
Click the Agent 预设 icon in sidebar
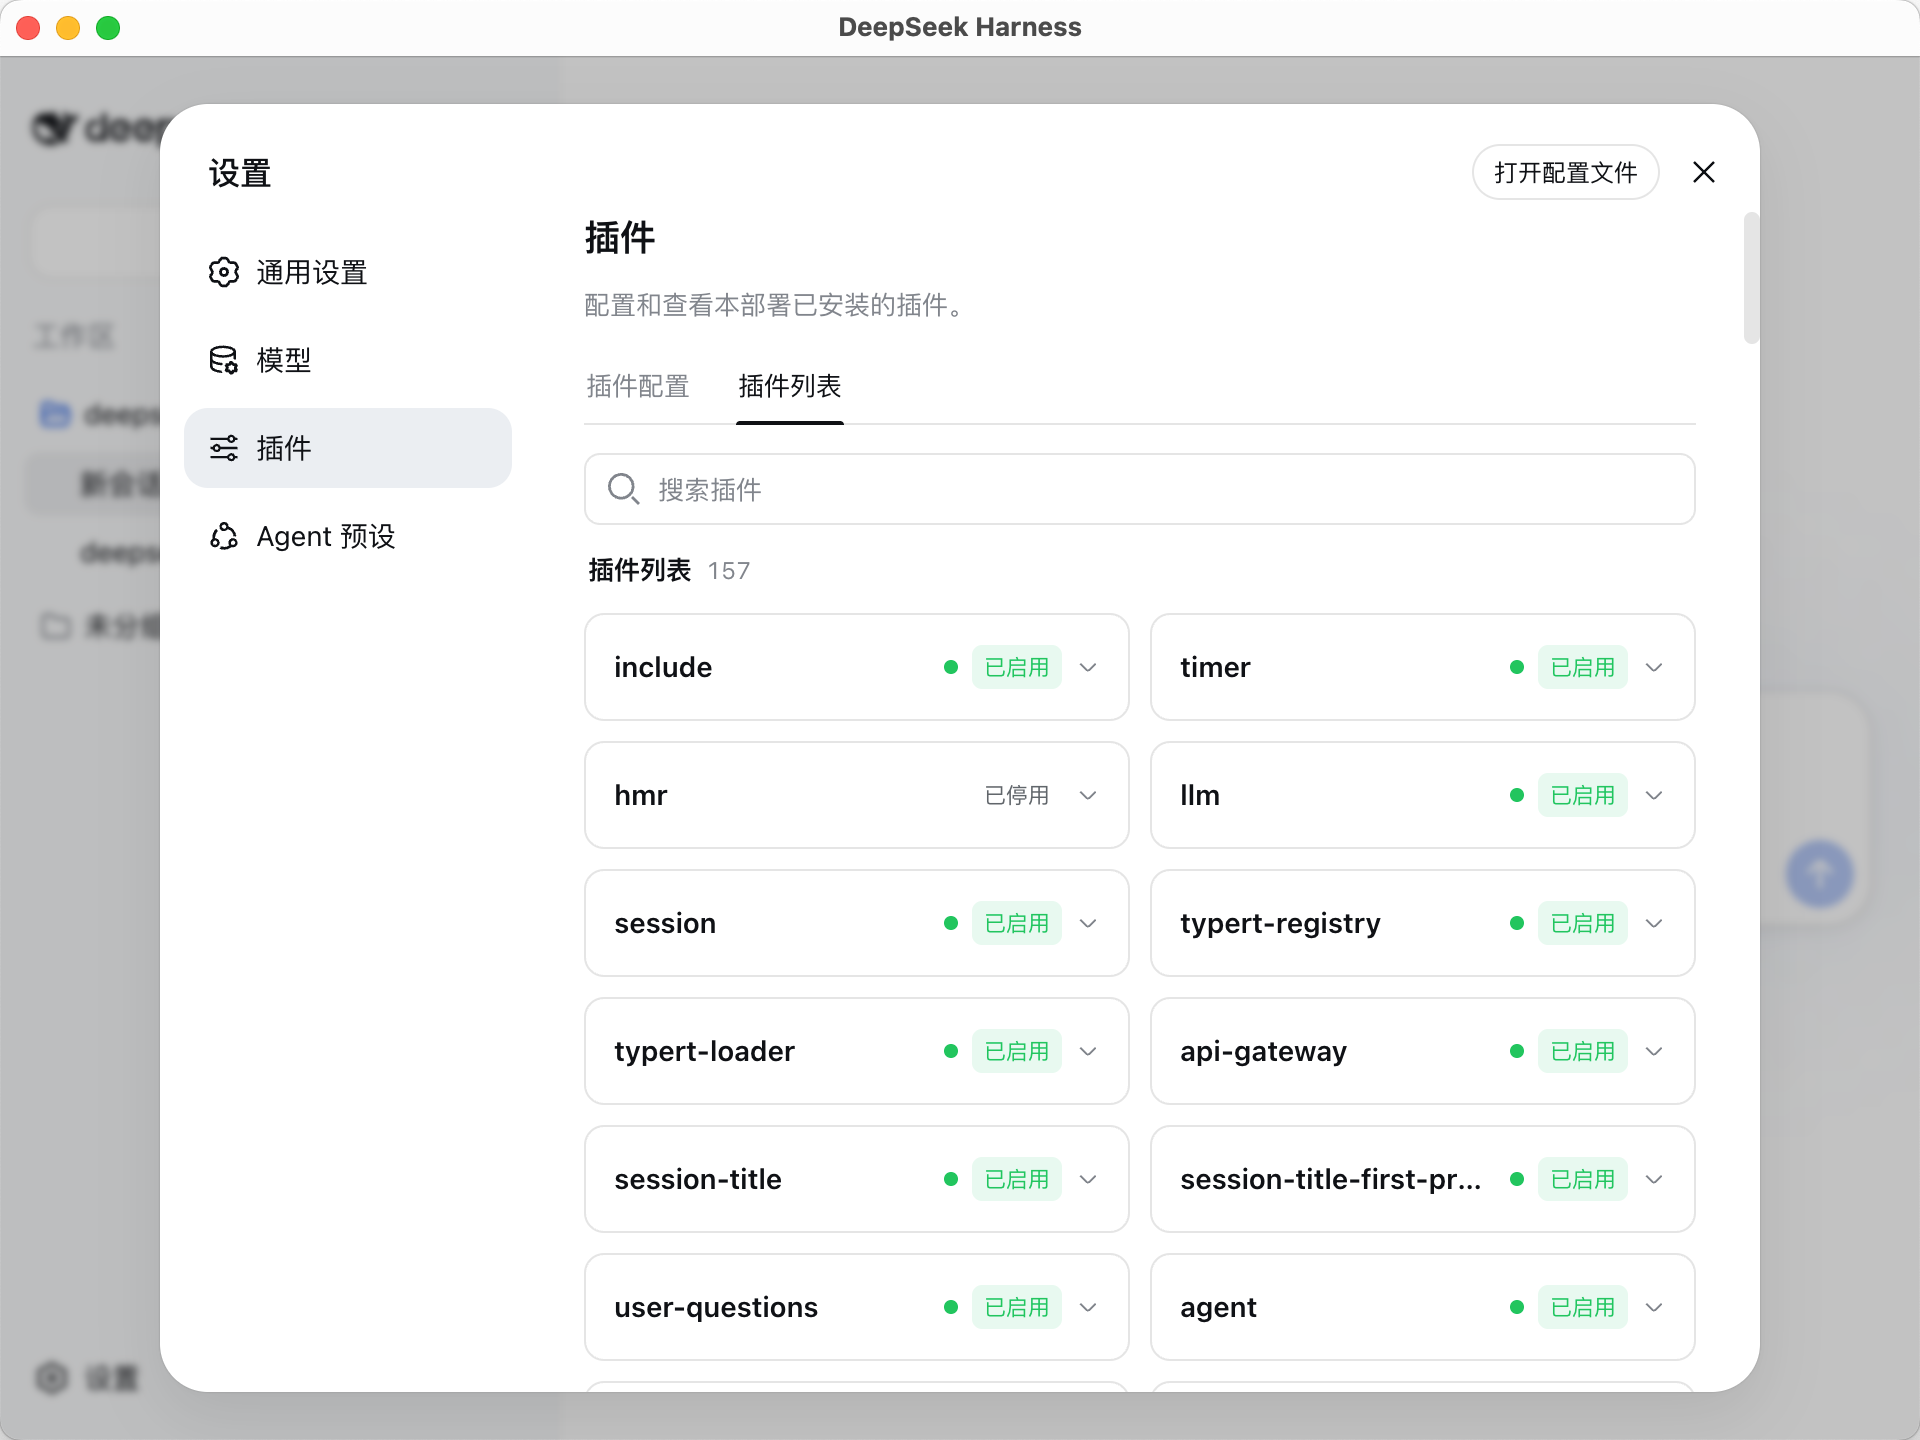coord(224,536)
